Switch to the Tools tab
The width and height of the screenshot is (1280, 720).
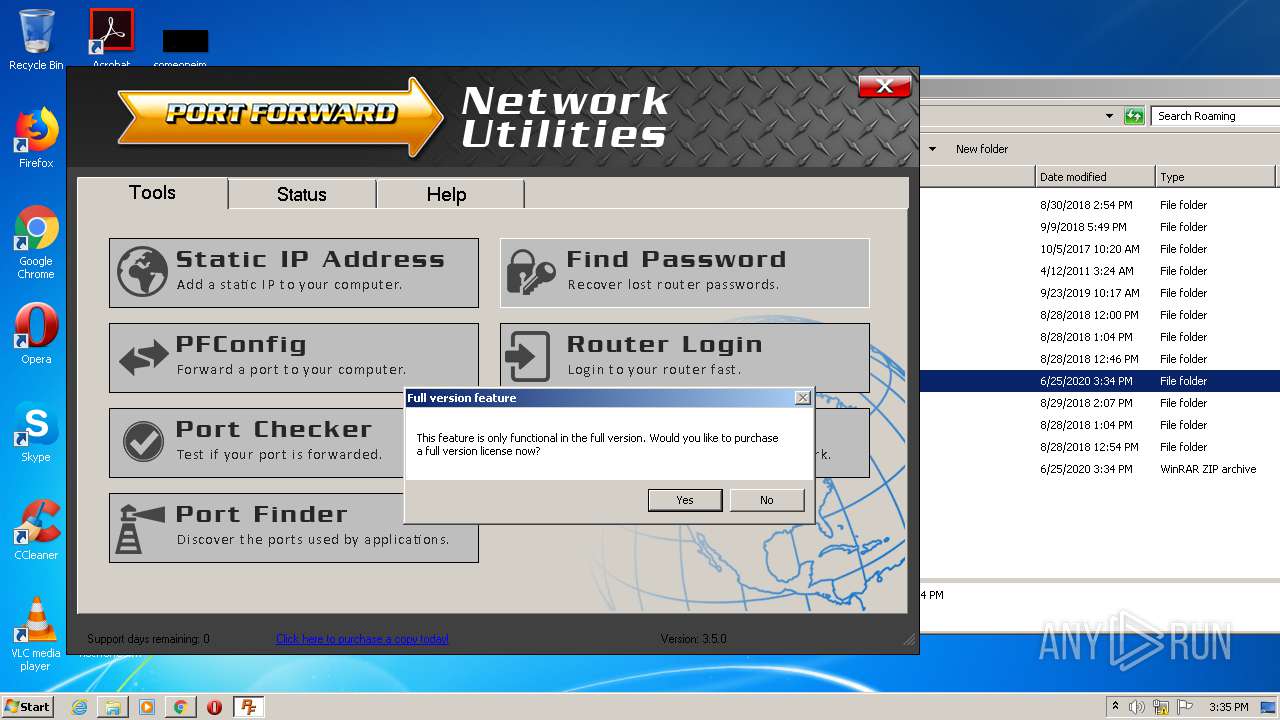coord(152,193)
